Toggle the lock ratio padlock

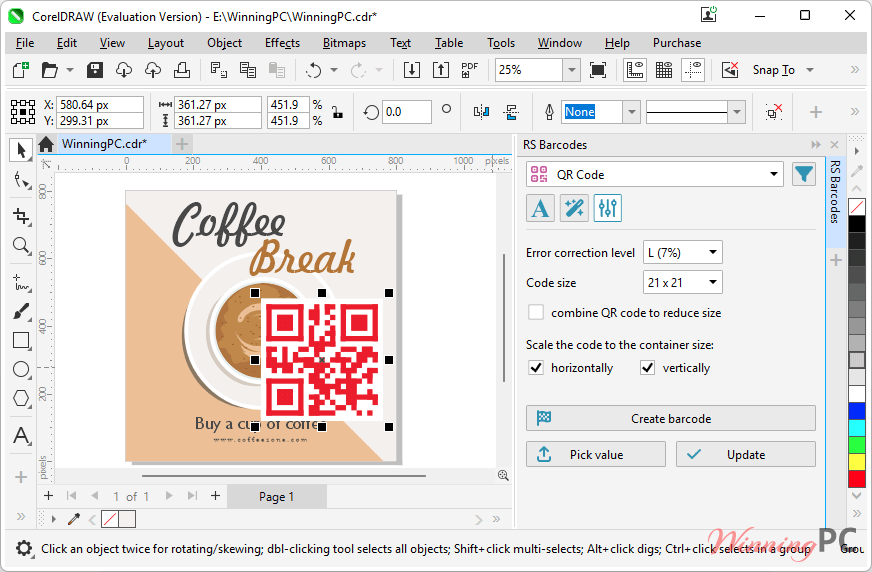click(x=337, y=112)
